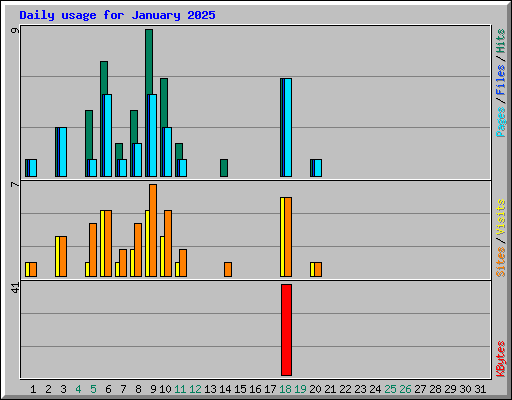
Task: Click the red KBytes legend label
Action: (501, 359)
